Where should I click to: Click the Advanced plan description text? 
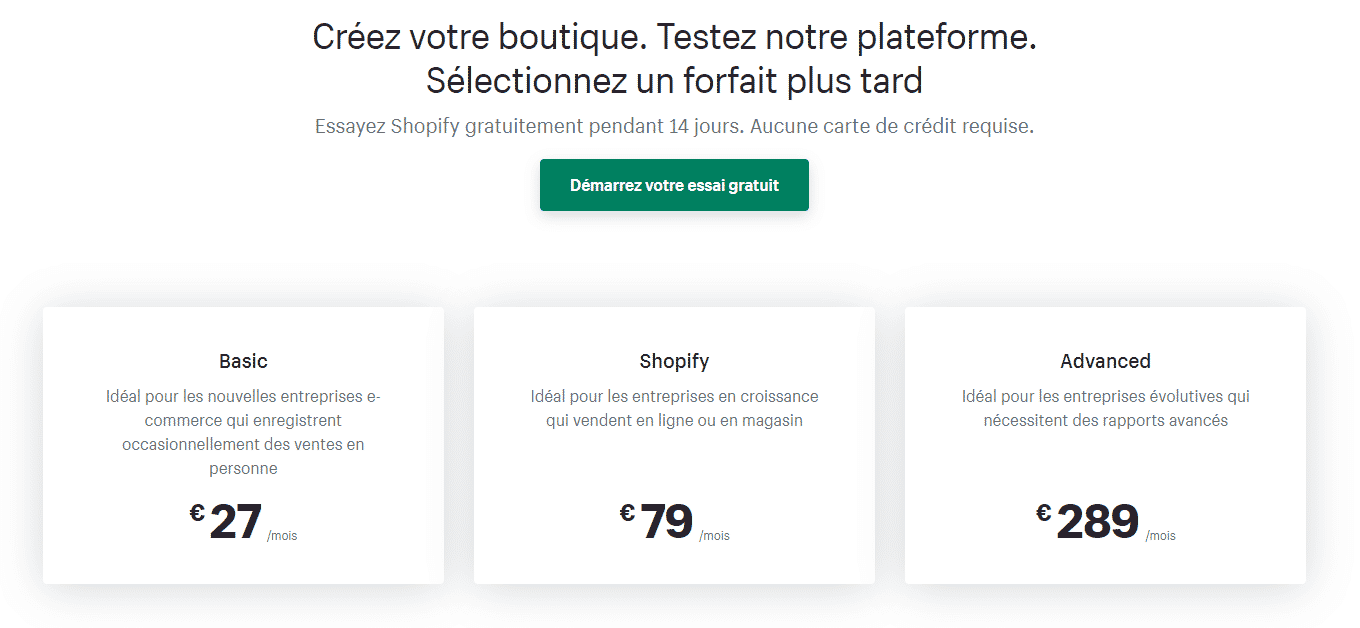[1105, 408]
